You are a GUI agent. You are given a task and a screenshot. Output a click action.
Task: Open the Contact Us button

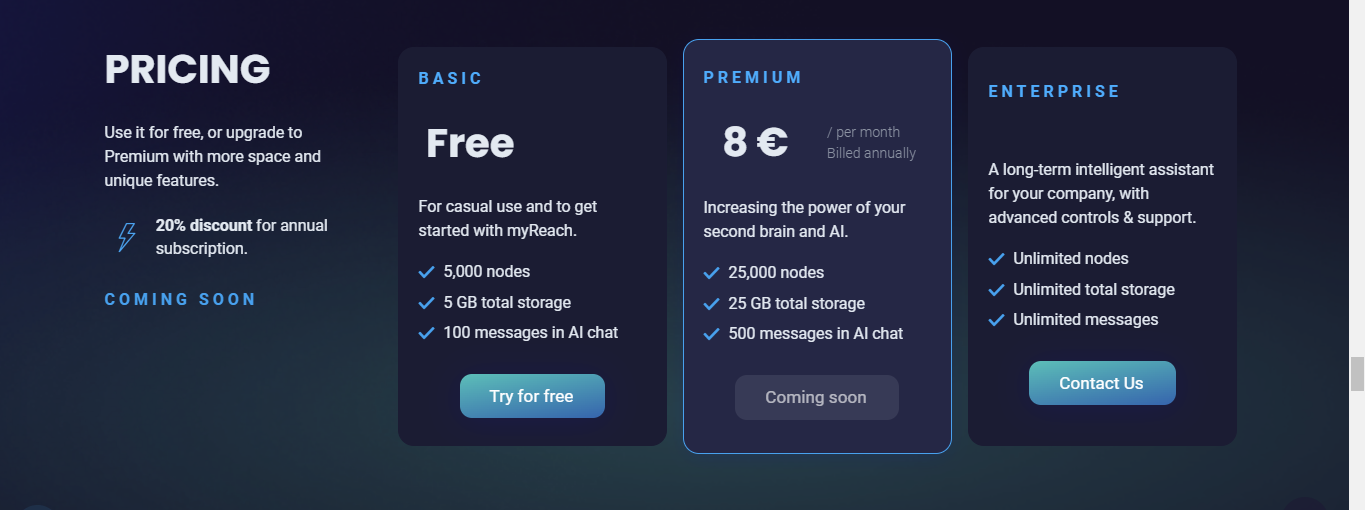pyautogui.click(x=1102, y=383)
